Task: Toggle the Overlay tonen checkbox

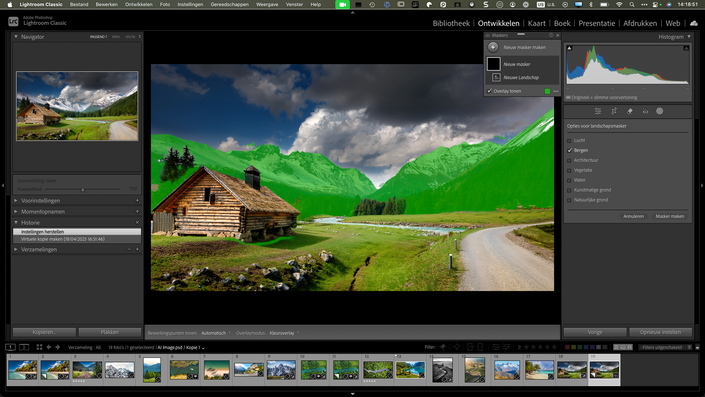Action: (x=490, y=91)
